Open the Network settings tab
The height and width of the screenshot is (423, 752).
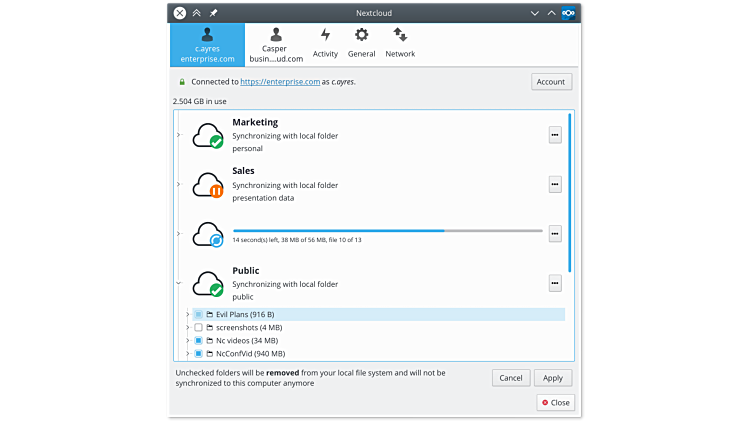coord(400,43)
